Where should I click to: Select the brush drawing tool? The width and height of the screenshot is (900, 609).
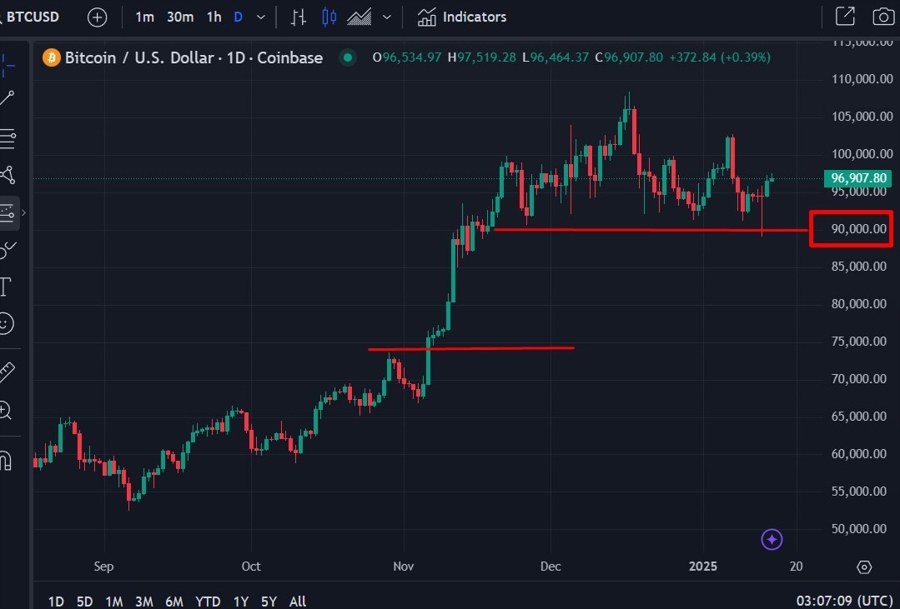point(7,250)
